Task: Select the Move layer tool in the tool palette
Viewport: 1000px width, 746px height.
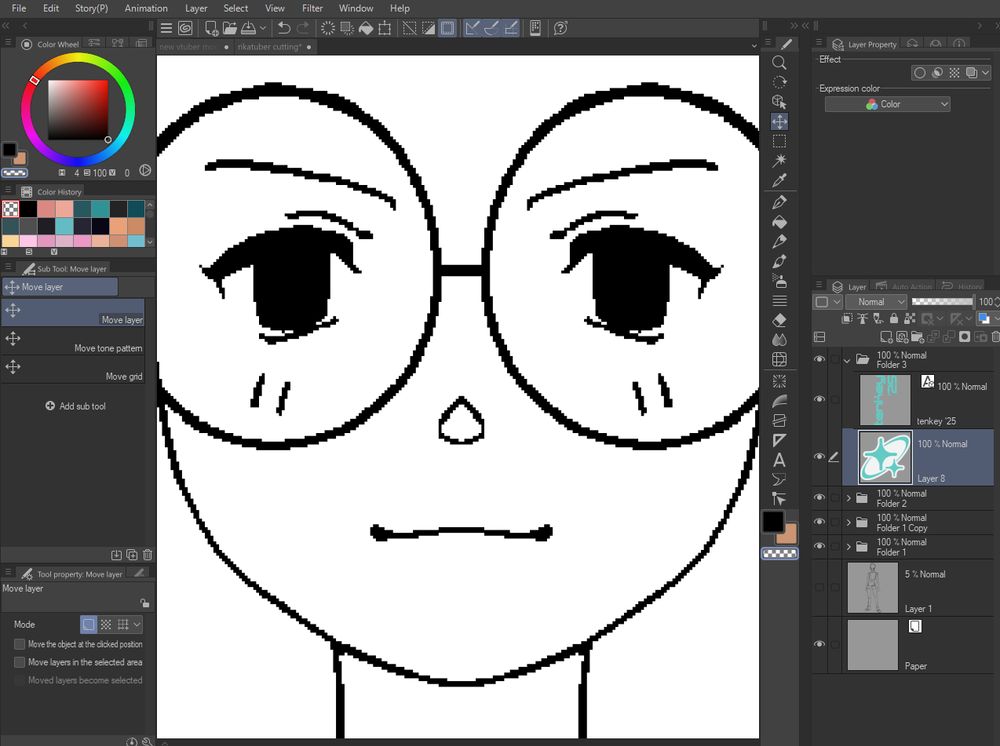Action: pos(779,121)
